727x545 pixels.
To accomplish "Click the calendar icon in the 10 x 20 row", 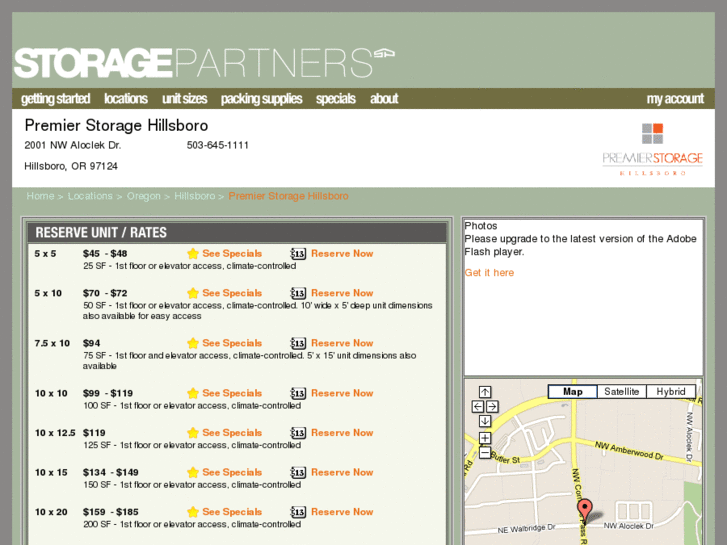I will pos(298,512).
